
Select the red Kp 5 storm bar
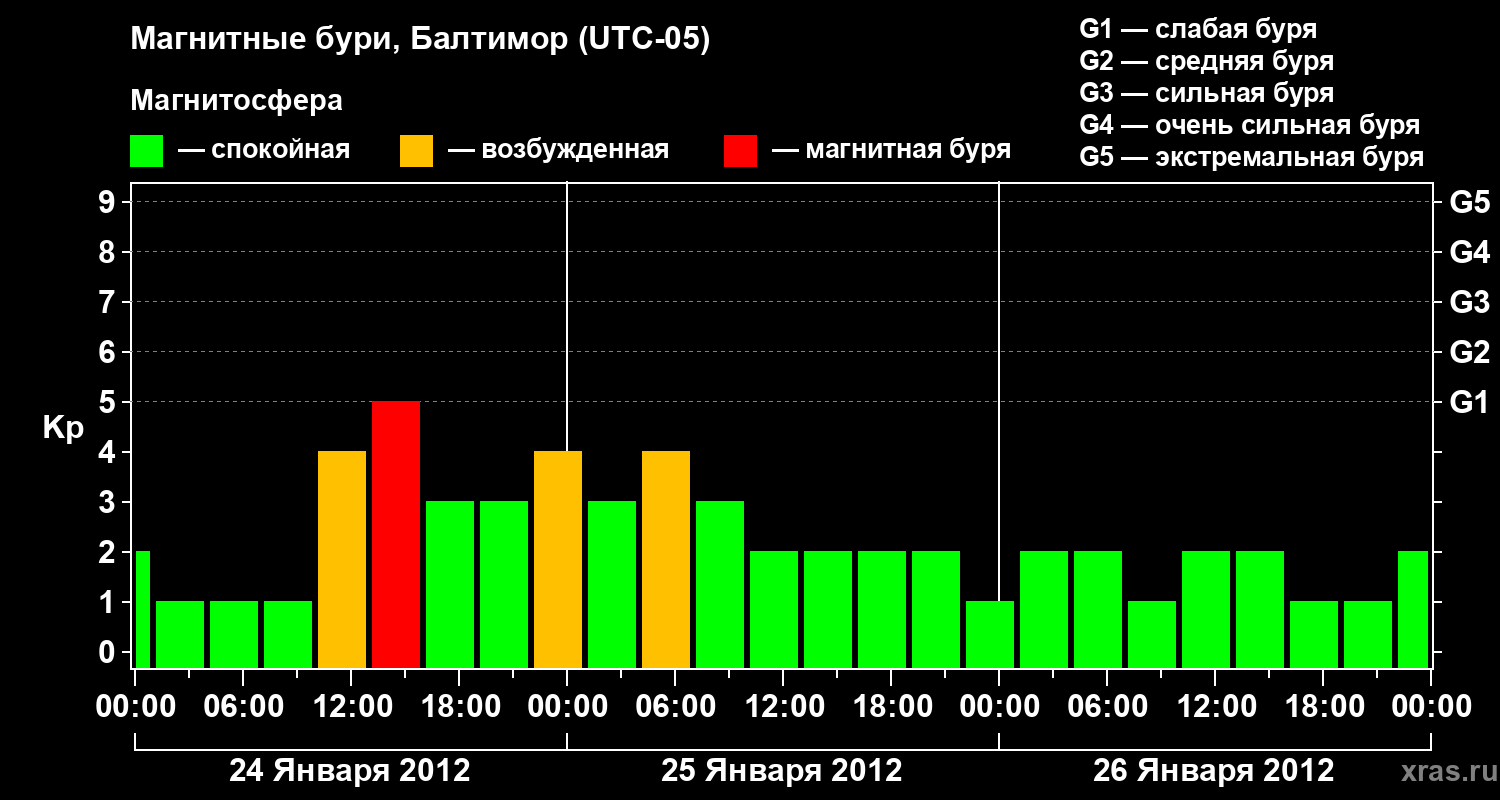pos(396,535)
